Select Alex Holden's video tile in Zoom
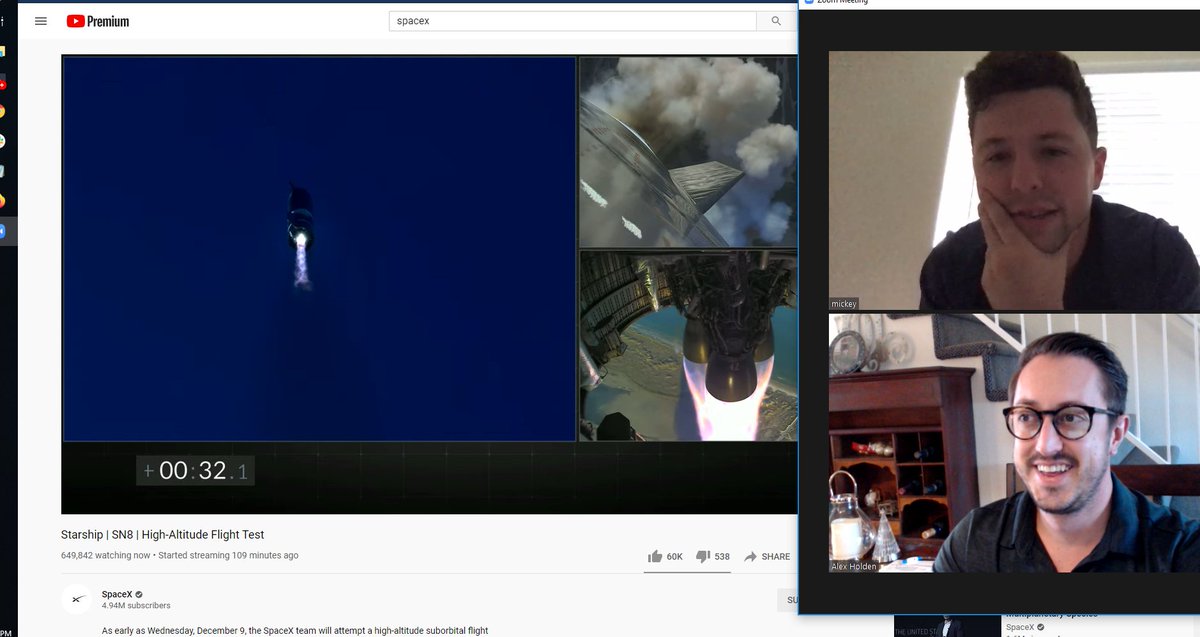Image resolution: width=1200 pixels, height=637 pixels. click(x=1014, y=443)
